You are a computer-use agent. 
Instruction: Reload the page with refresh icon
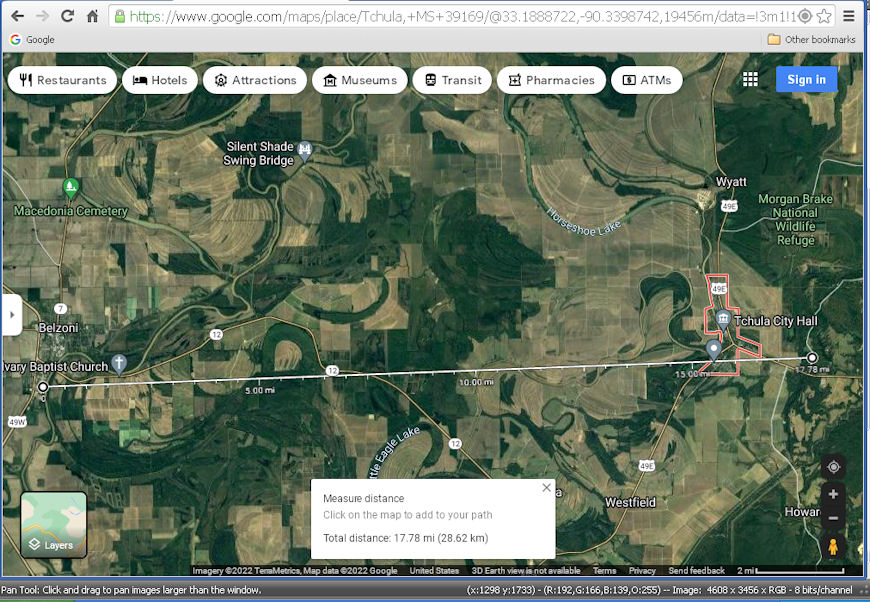coord(67,16)
